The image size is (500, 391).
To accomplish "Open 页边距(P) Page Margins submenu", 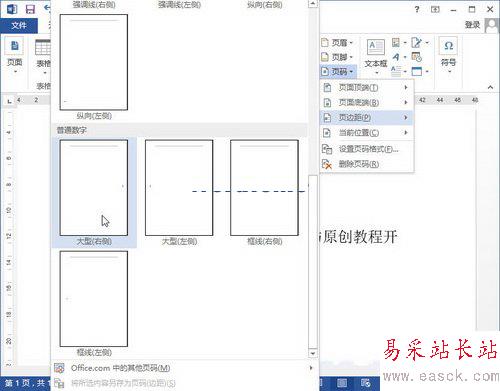I will [x=367, y=117].
